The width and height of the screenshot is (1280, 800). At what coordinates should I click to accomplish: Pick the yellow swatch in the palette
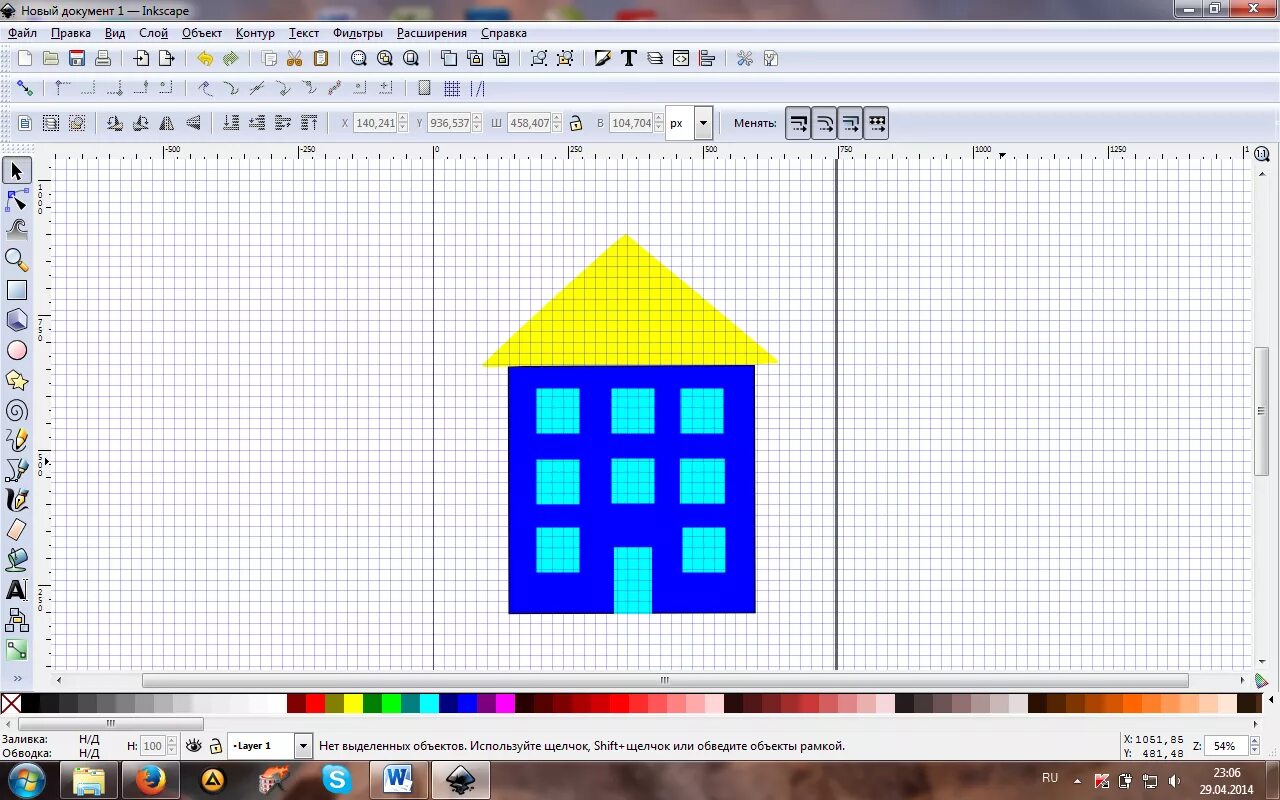(353, 703)
